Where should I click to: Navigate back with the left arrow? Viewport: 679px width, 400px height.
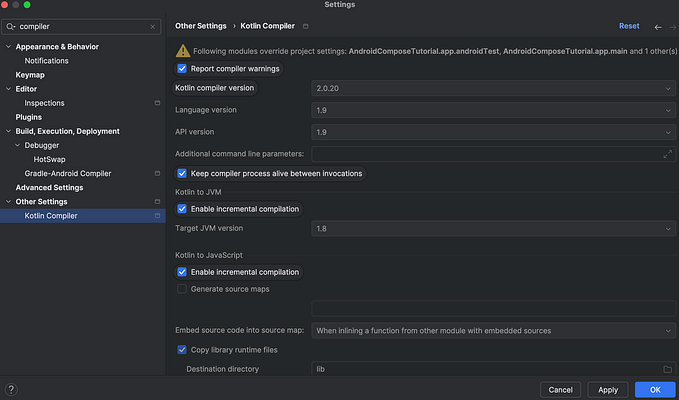[x=658, y=27]
